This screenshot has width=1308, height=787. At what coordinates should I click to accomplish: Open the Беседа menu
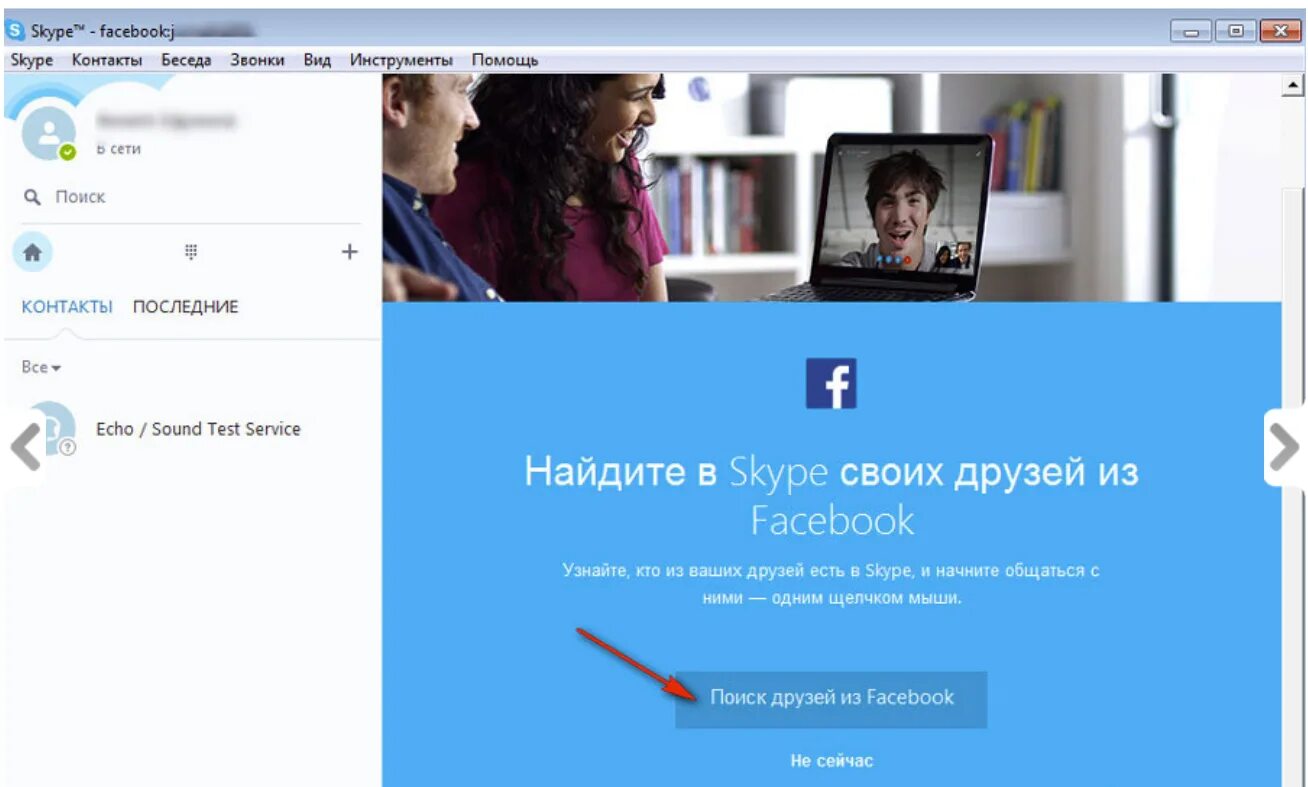click(186, 60)
